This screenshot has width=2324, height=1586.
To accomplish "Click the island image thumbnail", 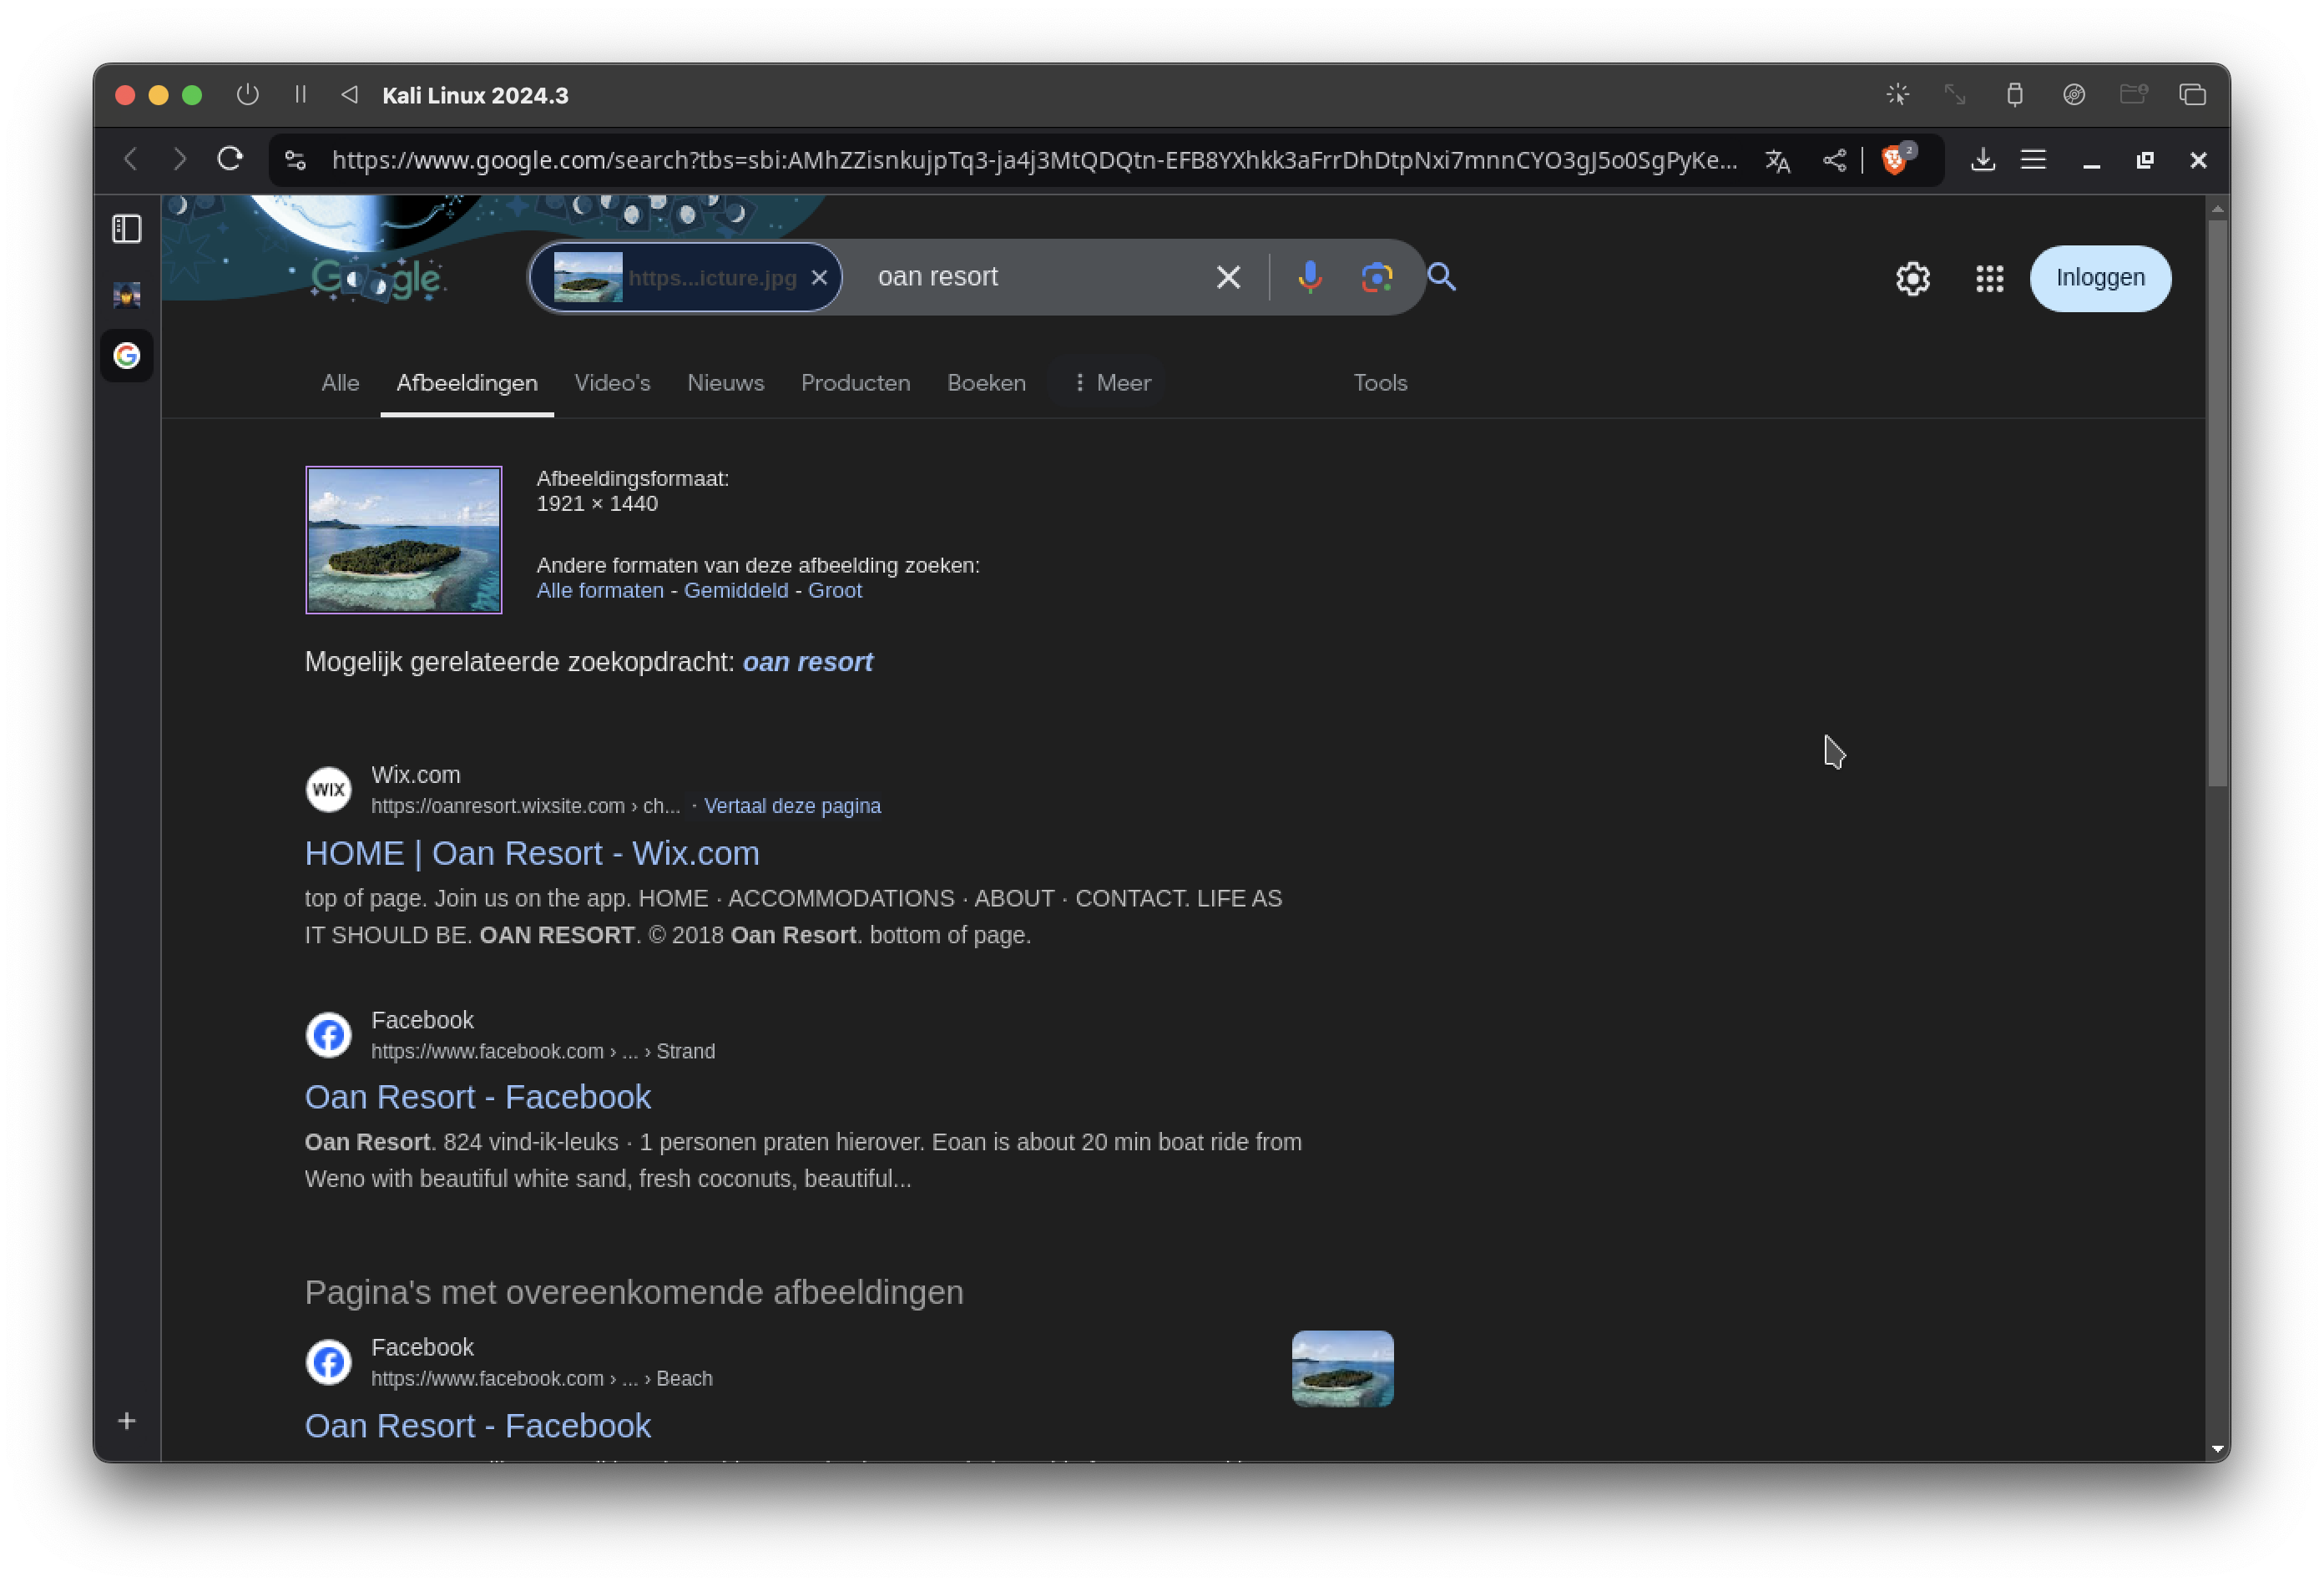I will 404,540.
